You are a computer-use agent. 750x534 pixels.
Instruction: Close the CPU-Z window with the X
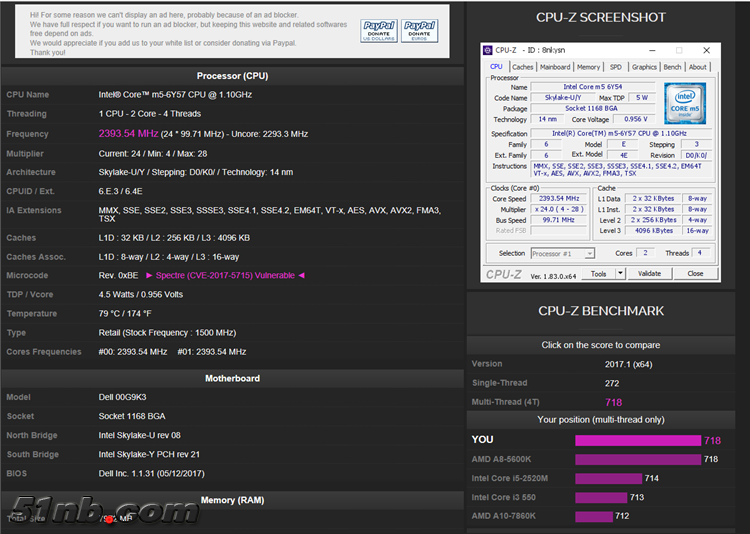(x=709, y=50)
